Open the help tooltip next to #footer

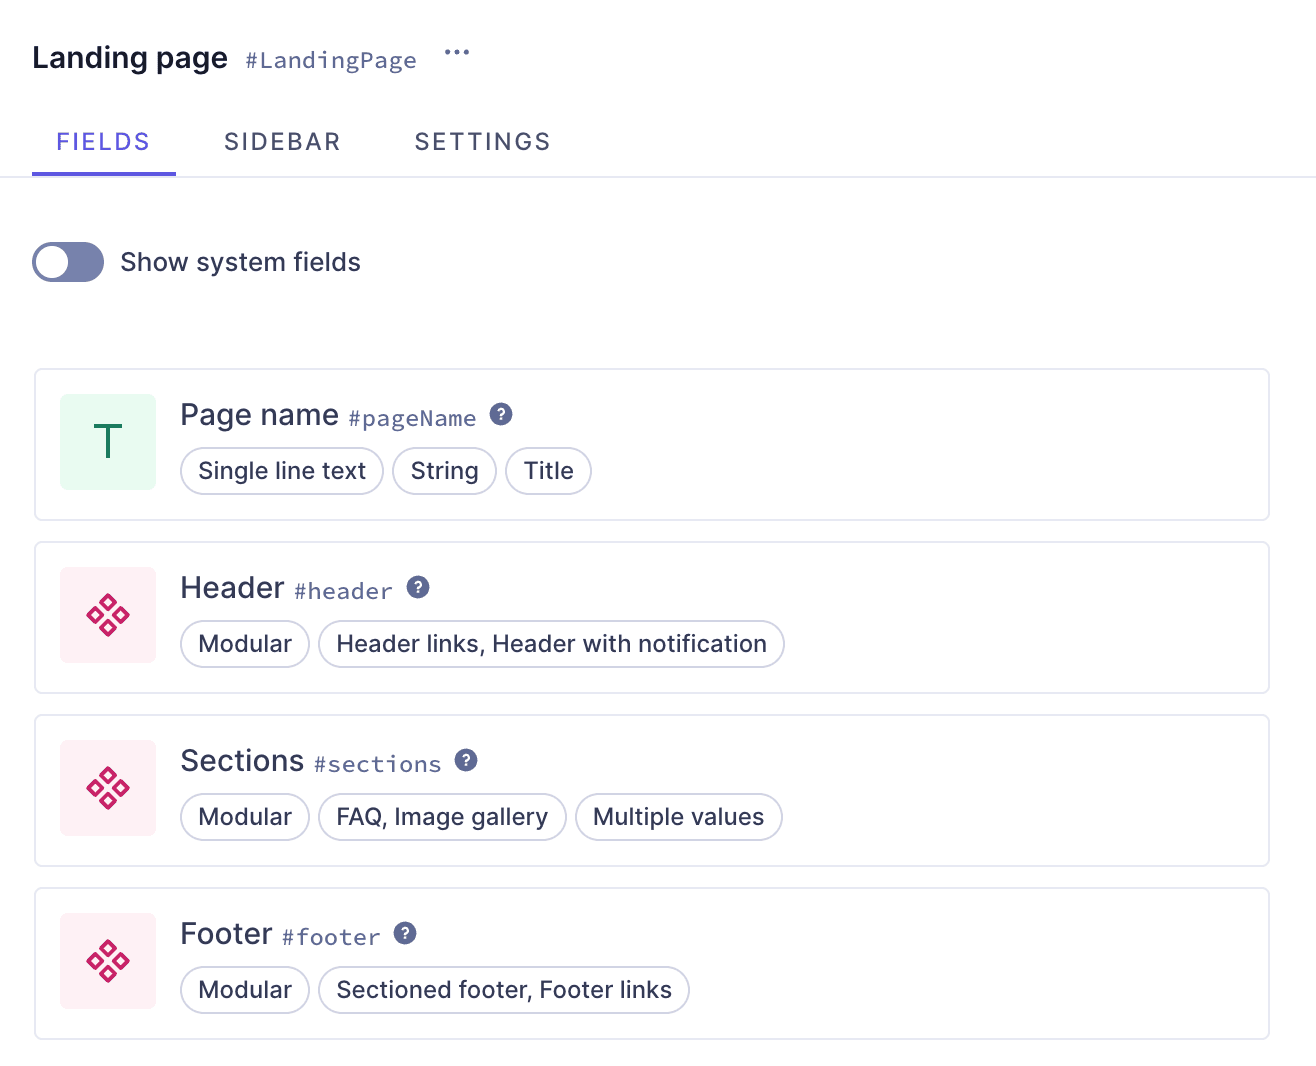[x=404, y=933]
